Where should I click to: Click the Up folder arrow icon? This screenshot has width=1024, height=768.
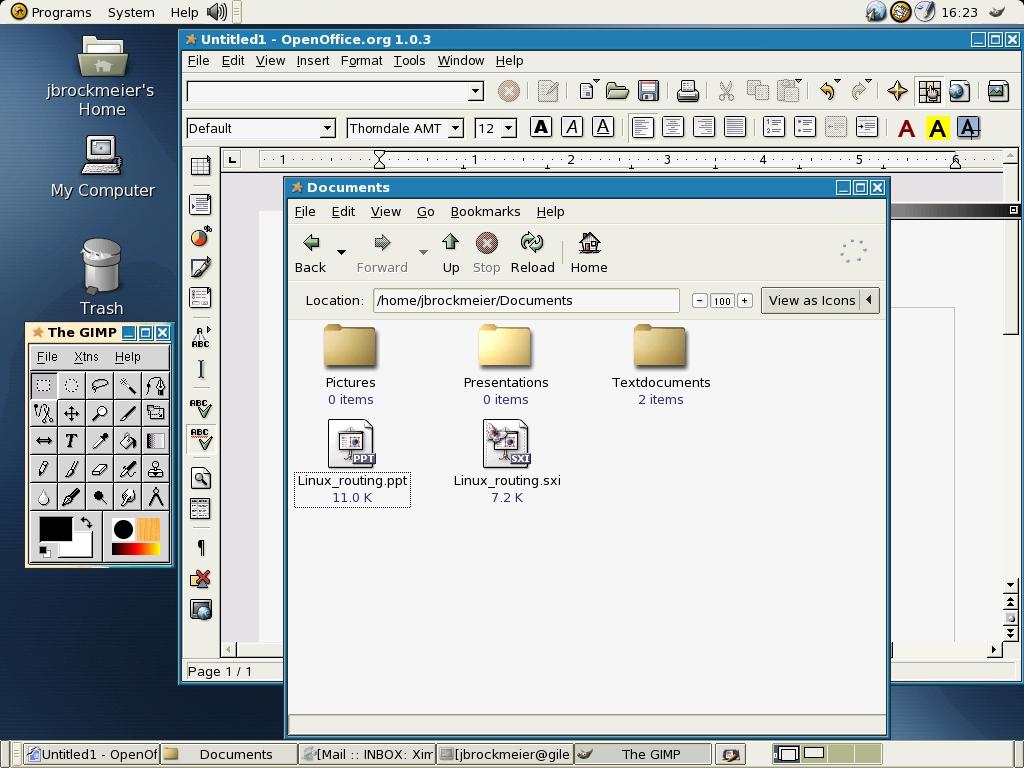[450, 252]
